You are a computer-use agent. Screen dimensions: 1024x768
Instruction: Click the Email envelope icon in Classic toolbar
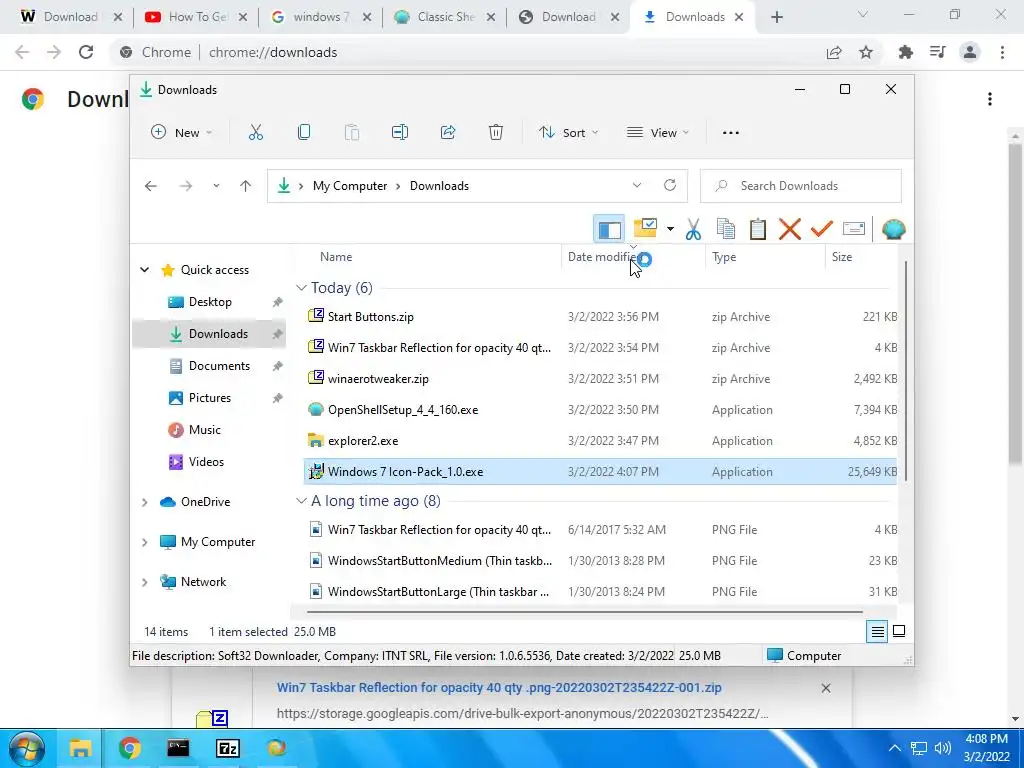coord(854,229)
